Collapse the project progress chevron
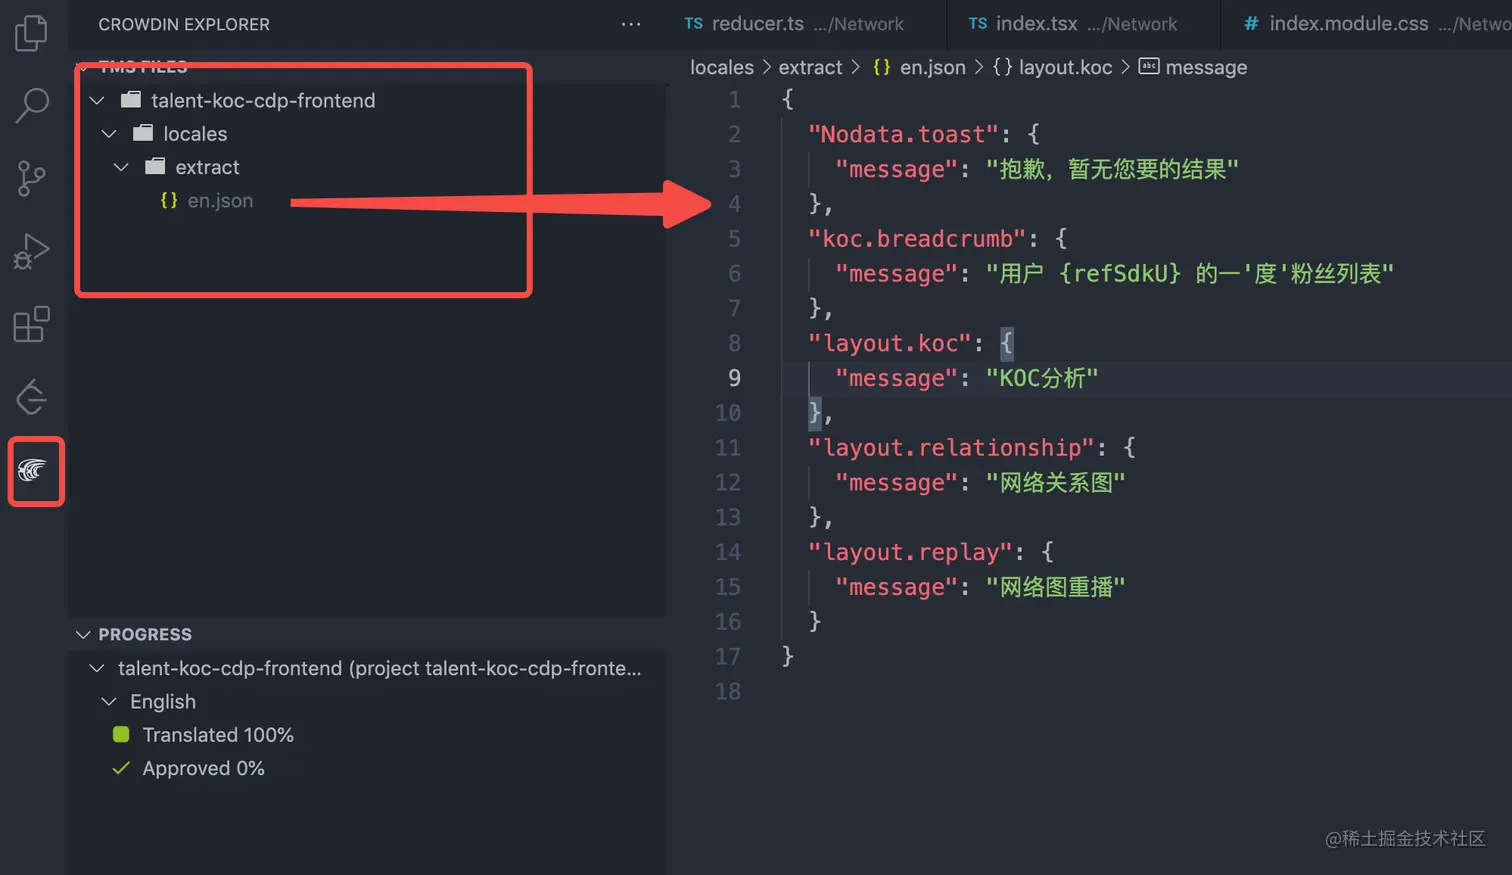1512x875 pixels. (97, 668)
